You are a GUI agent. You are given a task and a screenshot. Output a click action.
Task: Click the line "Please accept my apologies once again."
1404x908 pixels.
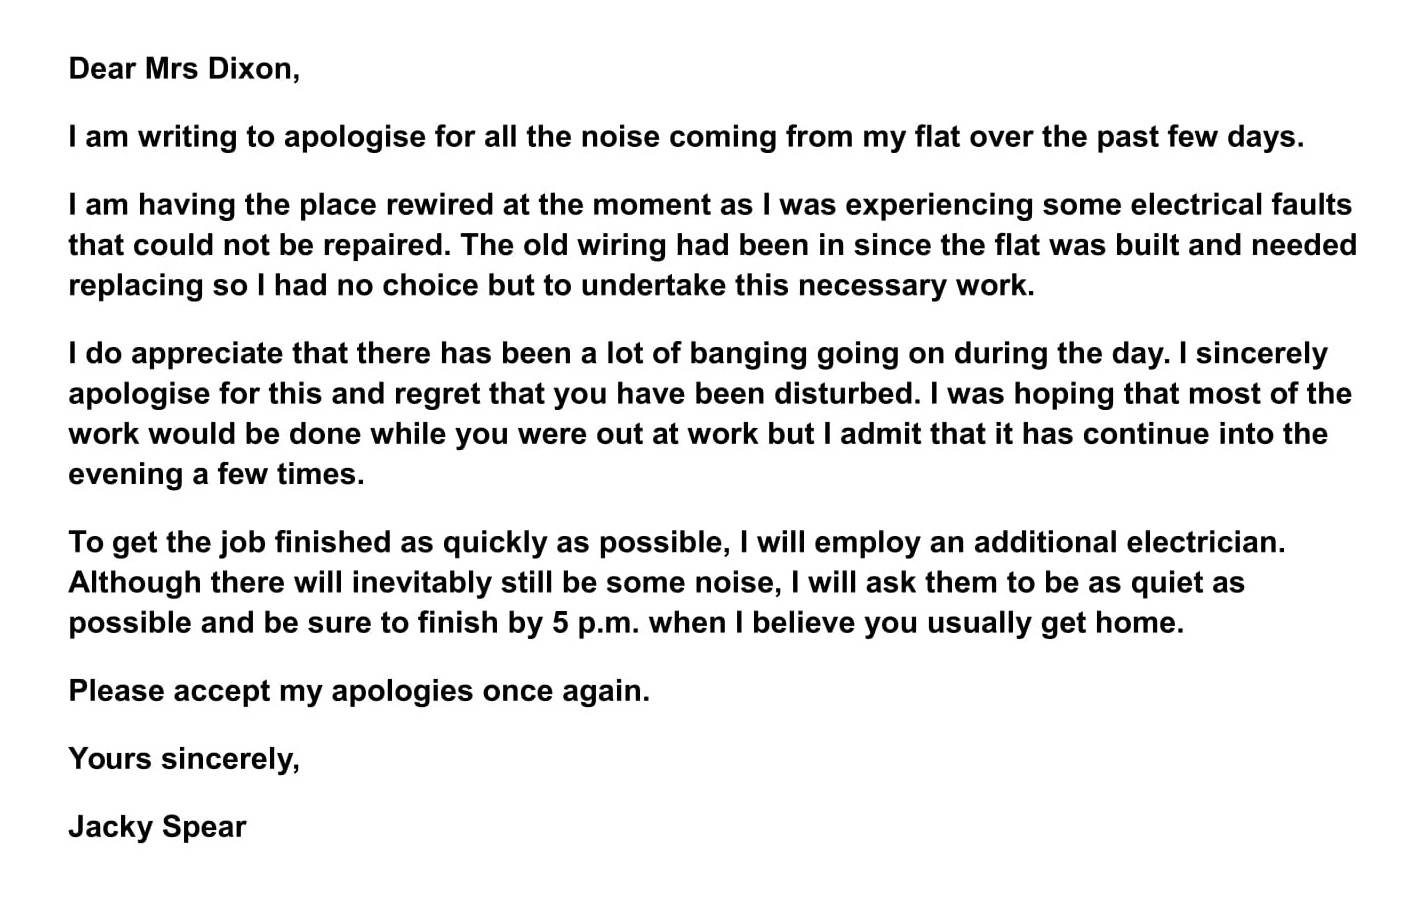coord(358,690)
